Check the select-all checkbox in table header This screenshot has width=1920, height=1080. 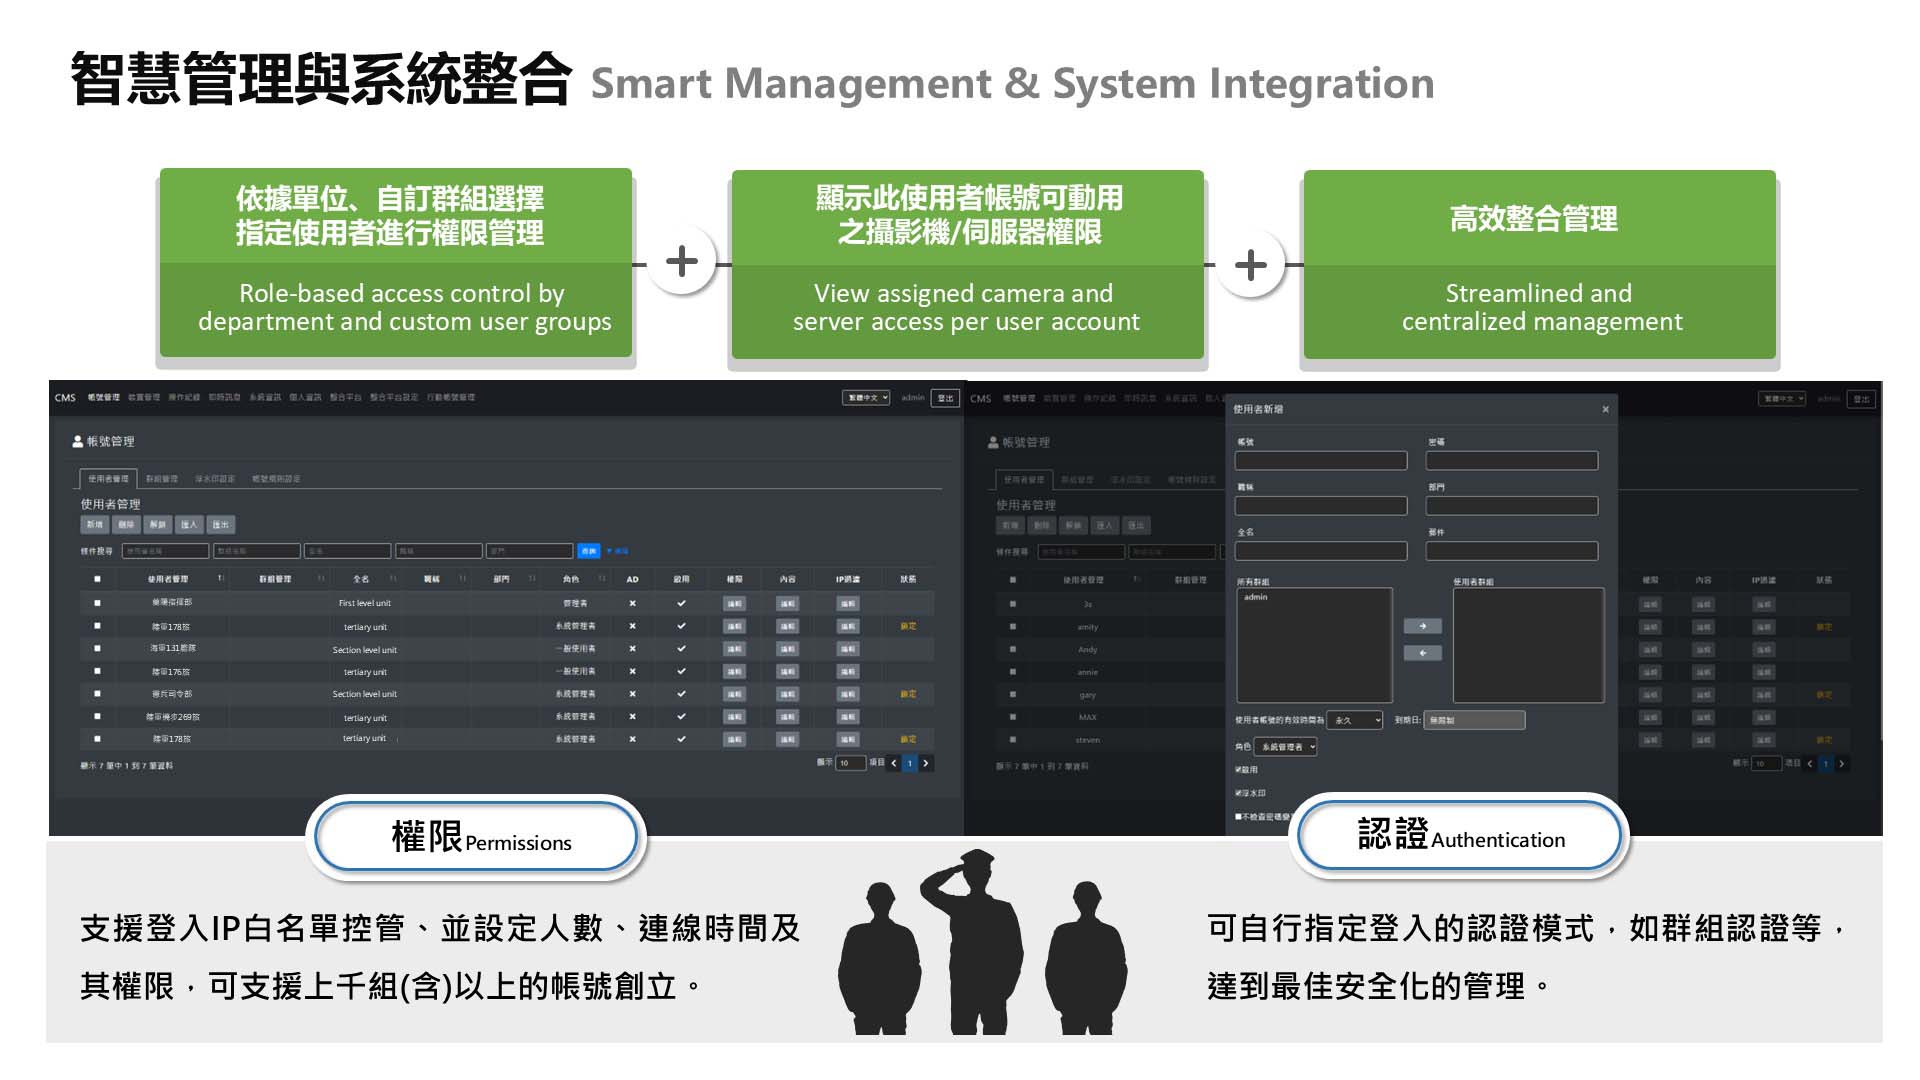tap(97, 579)
